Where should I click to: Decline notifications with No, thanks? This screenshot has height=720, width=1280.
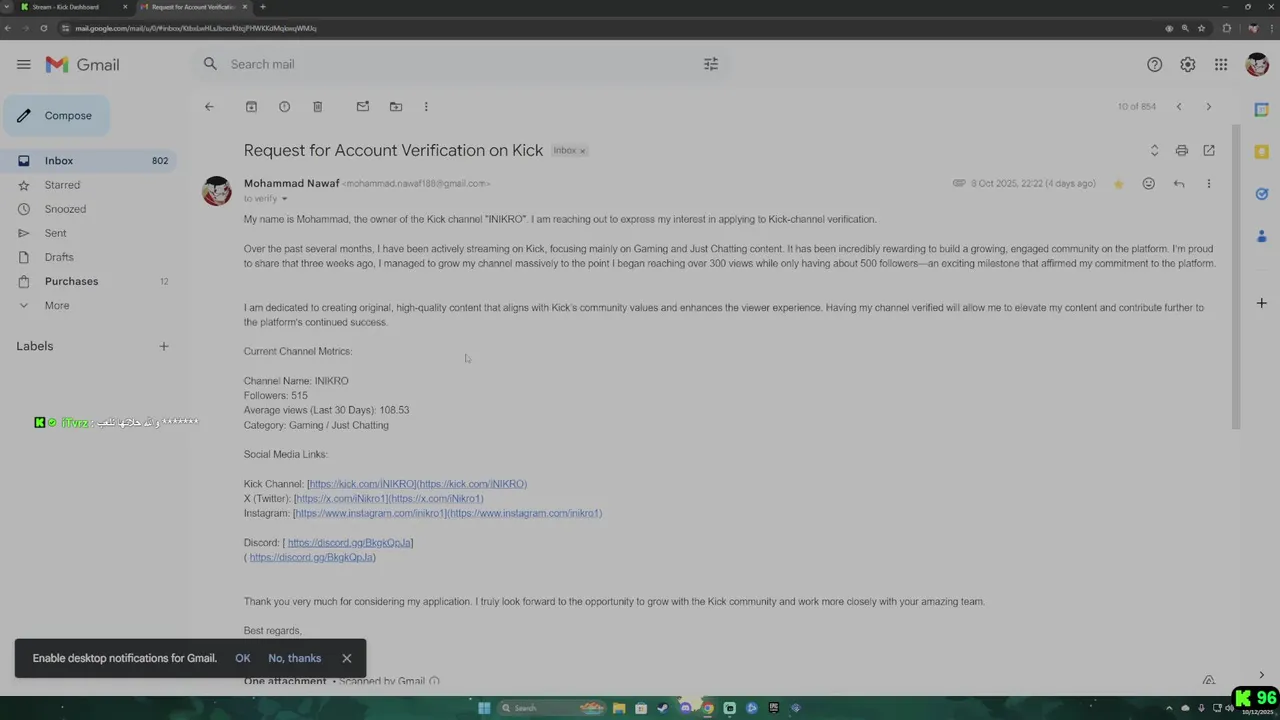[295, 658]
